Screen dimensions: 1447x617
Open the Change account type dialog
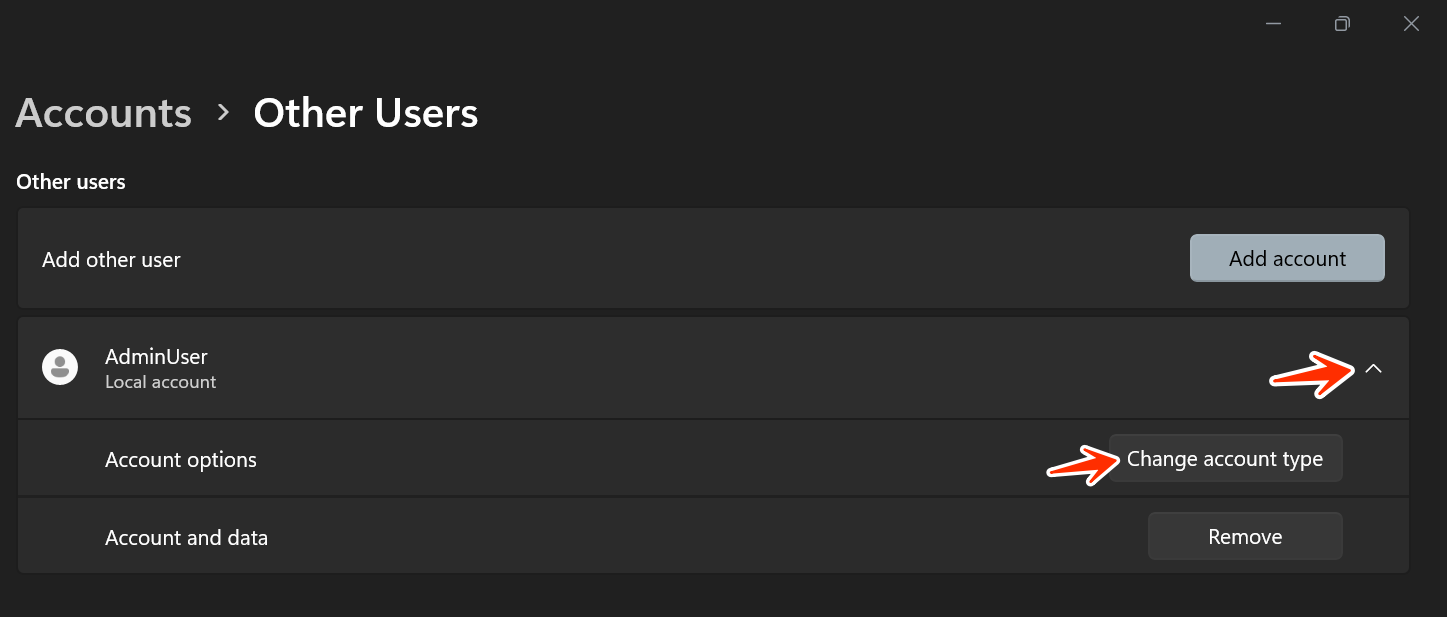click(x=1224, y=459)
